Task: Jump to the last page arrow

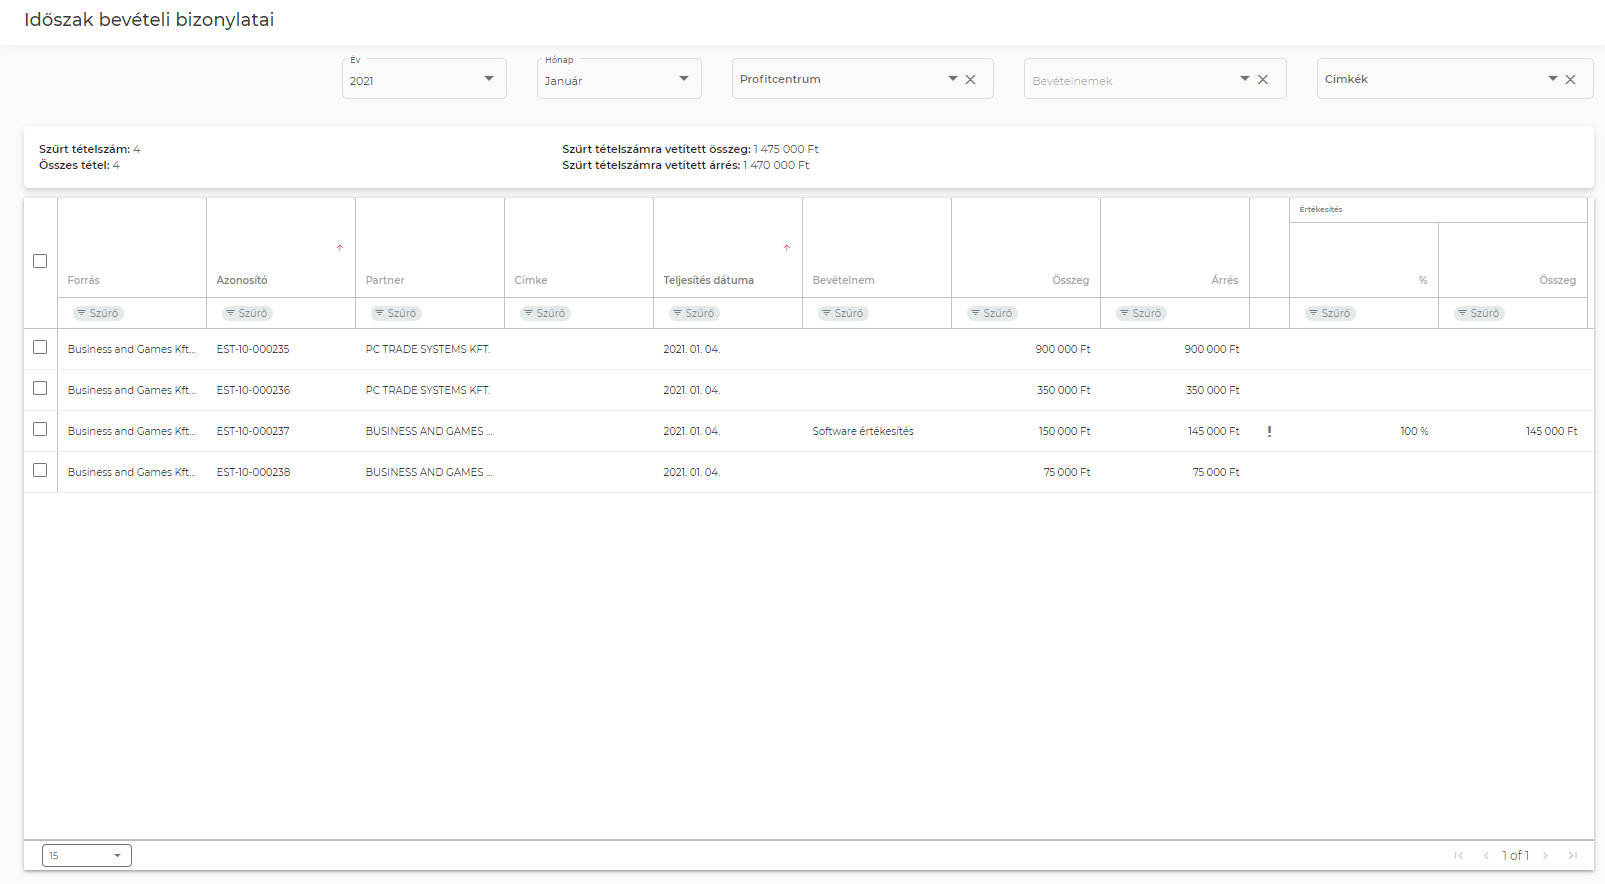Action: click(x=1572, y=856)
